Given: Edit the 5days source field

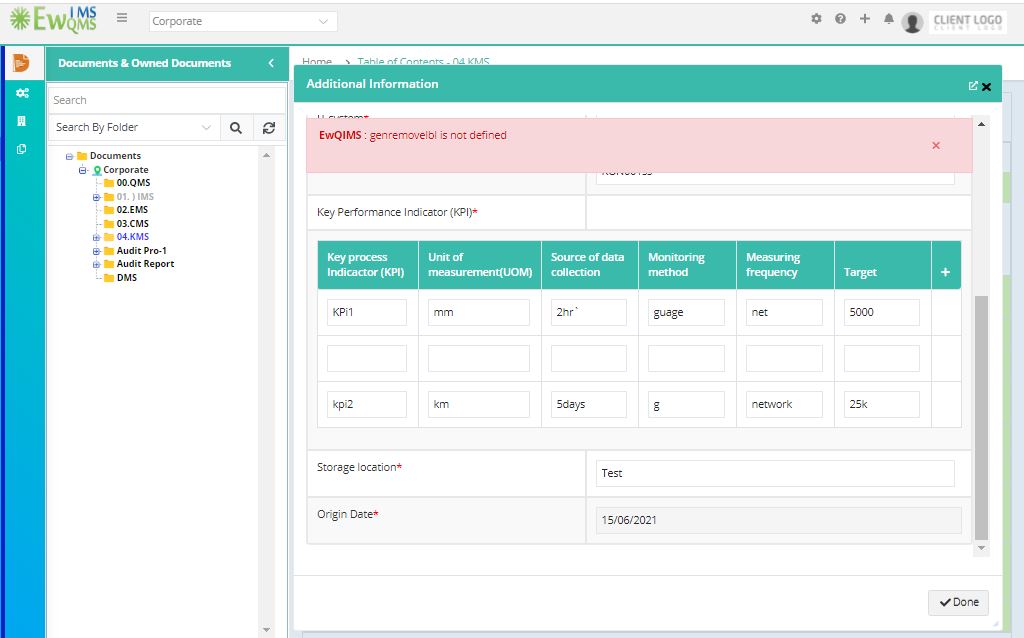Looking at the screenshot, I should click(589, 405).
